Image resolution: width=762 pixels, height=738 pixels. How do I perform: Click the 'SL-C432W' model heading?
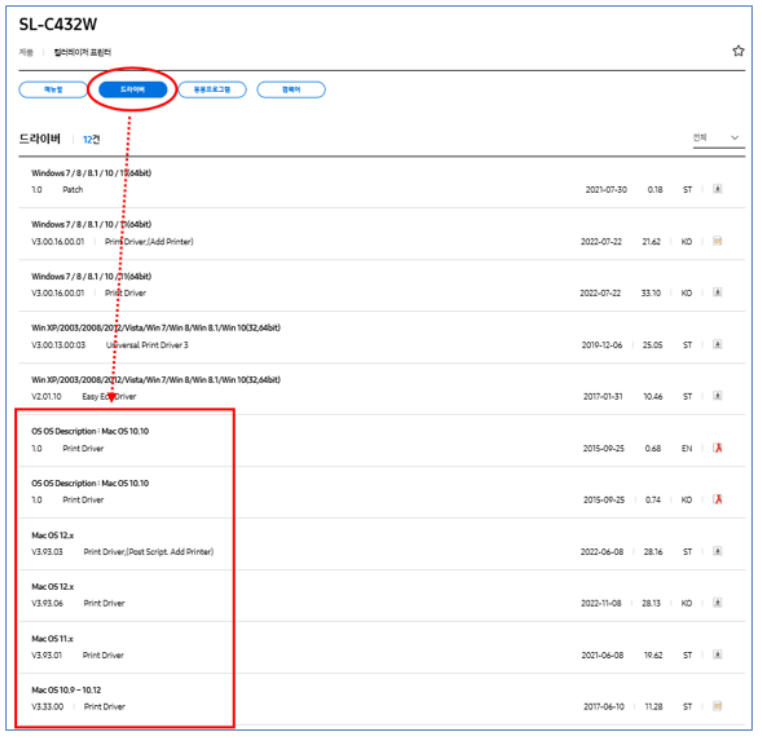click(58, 24)
